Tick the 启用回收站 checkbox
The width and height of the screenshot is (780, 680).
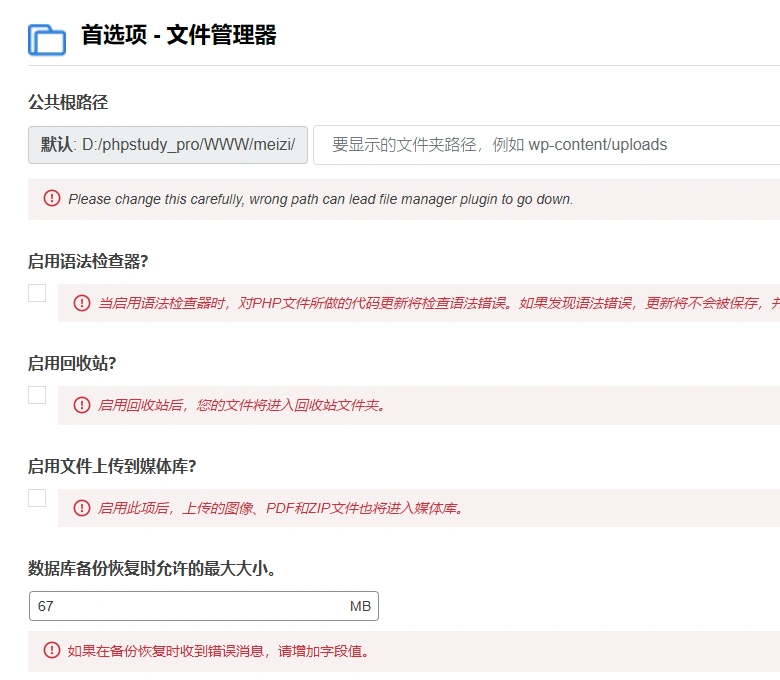pyautogui.click(x=37, y=395)
